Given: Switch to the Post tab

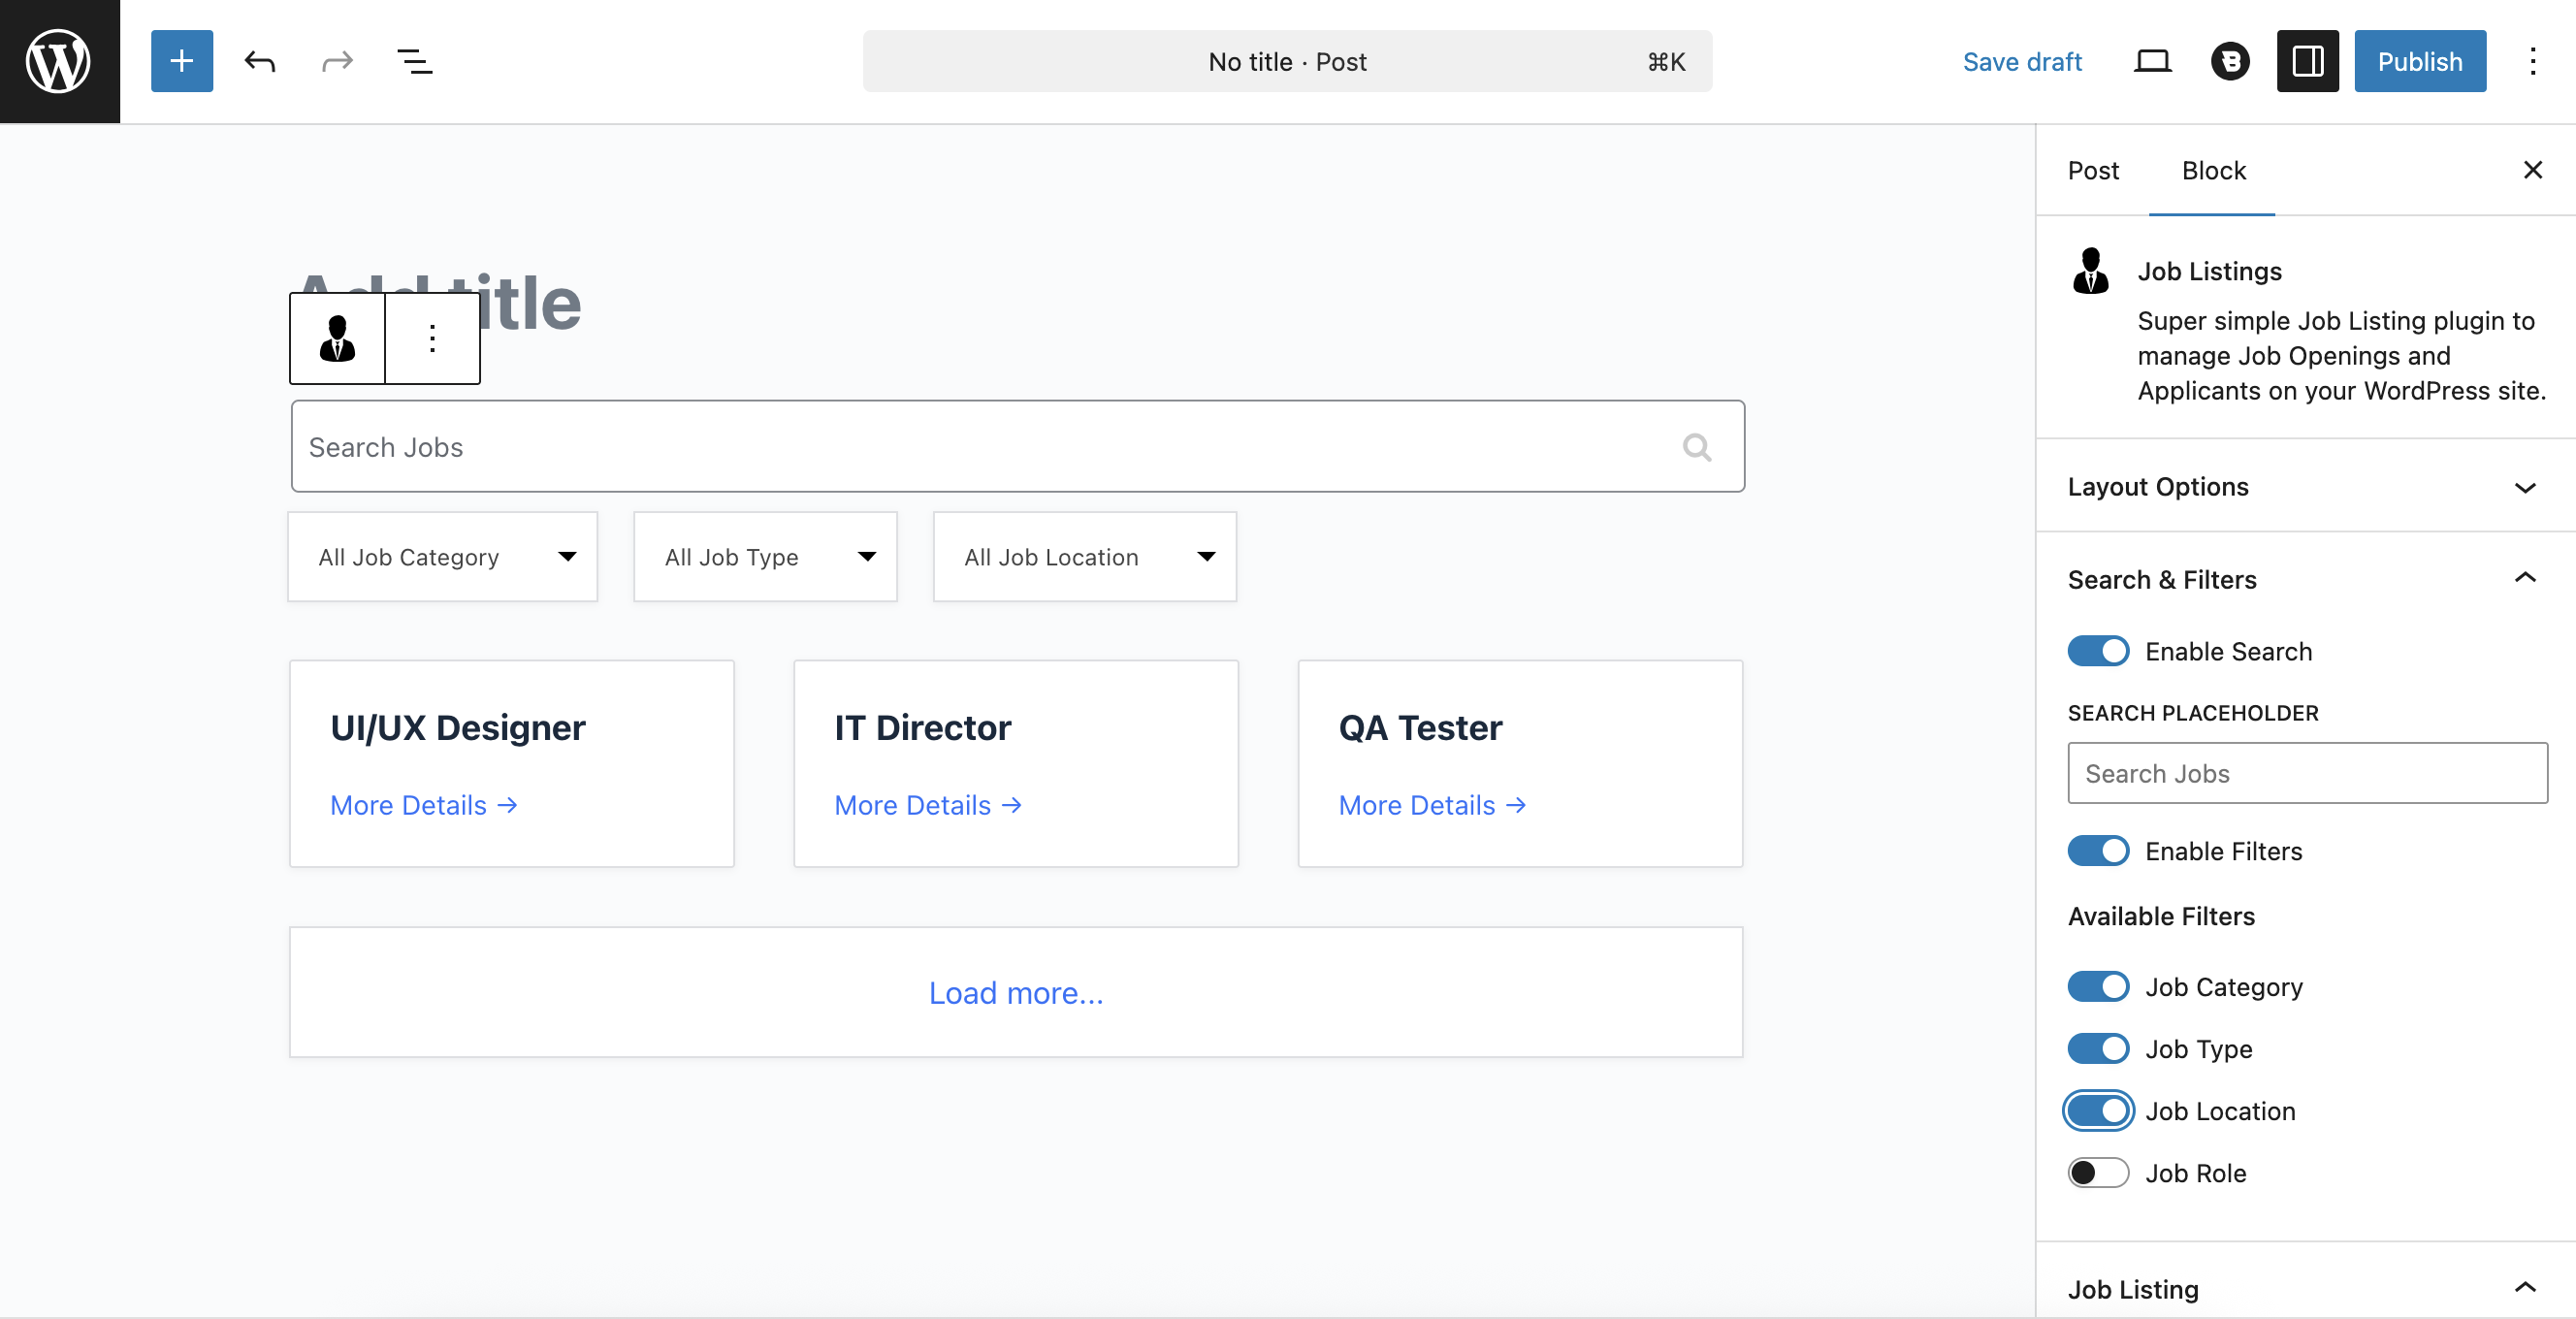Looking at the screenshot, I should point(2092,170).
